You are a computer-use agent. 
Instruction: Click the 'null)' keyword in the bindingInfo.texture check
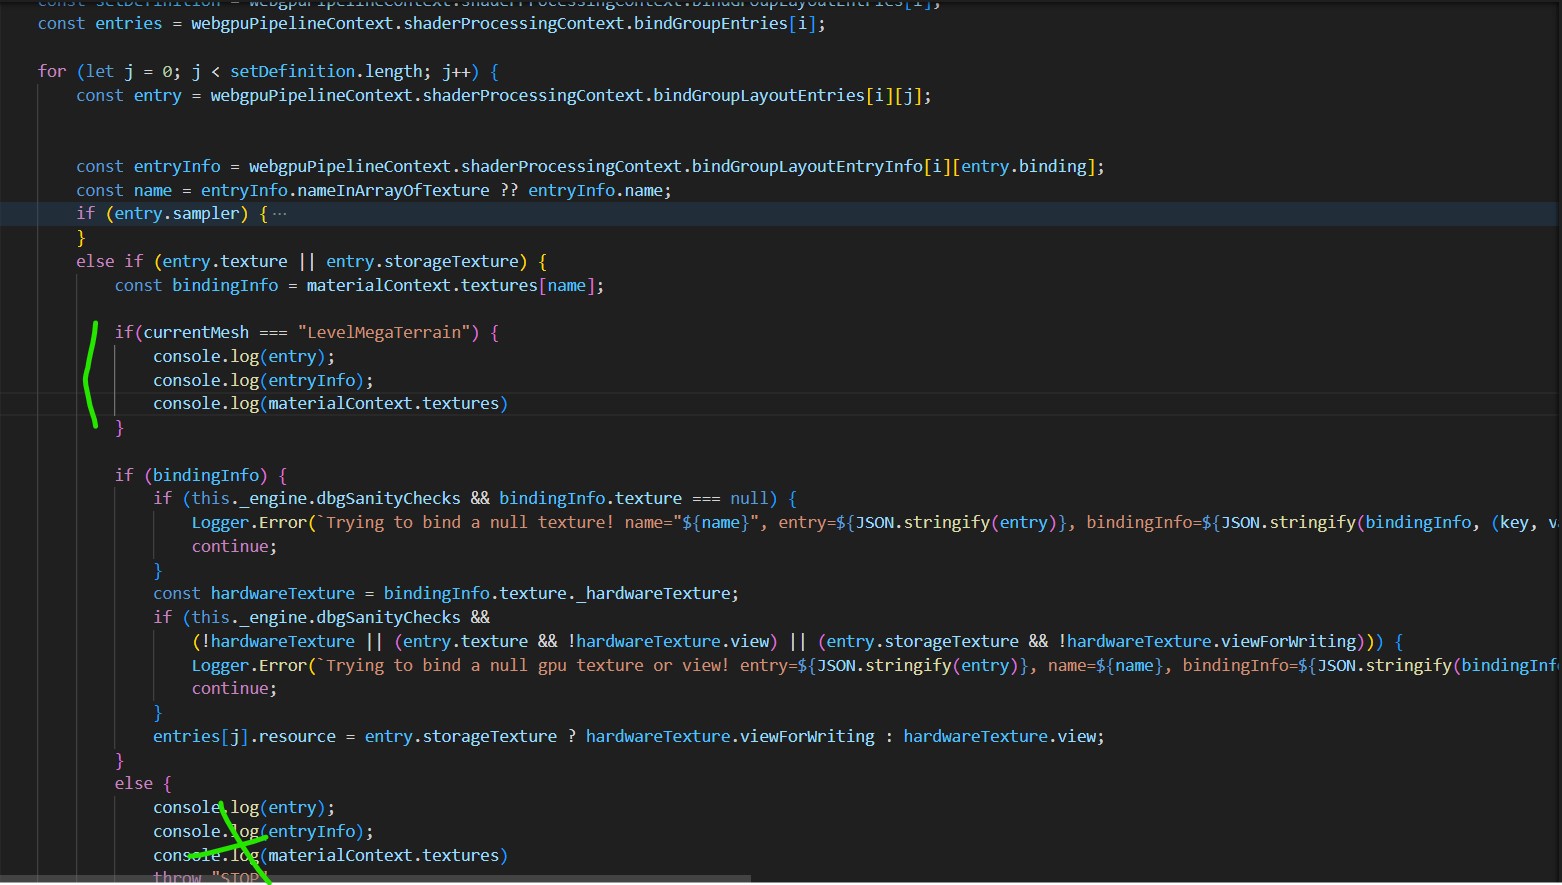pyautogui.click(x=754, y=499)
